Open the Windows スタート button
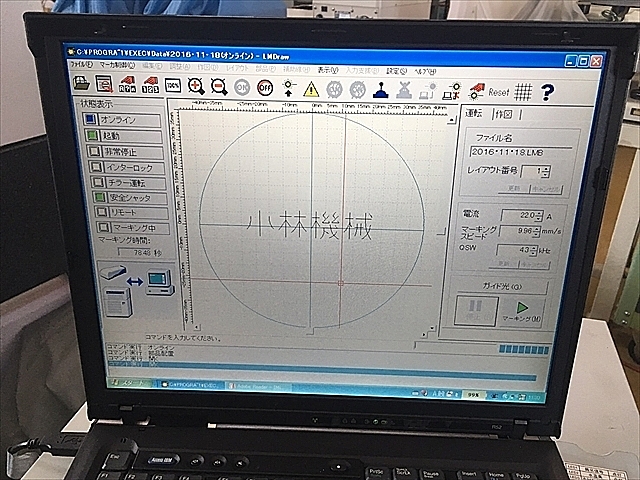Viewport: 640px width, 480px height. click(130, 383)
